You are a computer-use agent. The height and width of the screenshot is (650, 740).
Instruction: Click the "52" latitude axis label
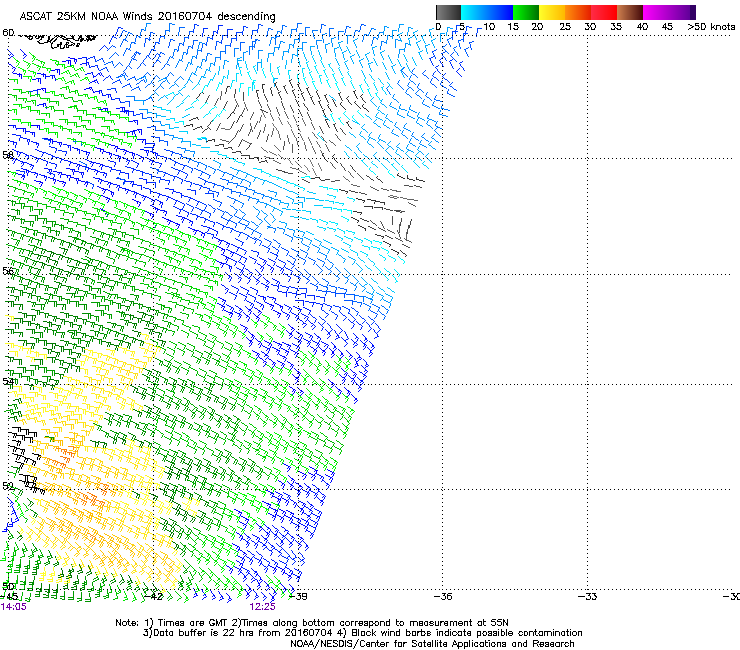click(x=8, y=486)
